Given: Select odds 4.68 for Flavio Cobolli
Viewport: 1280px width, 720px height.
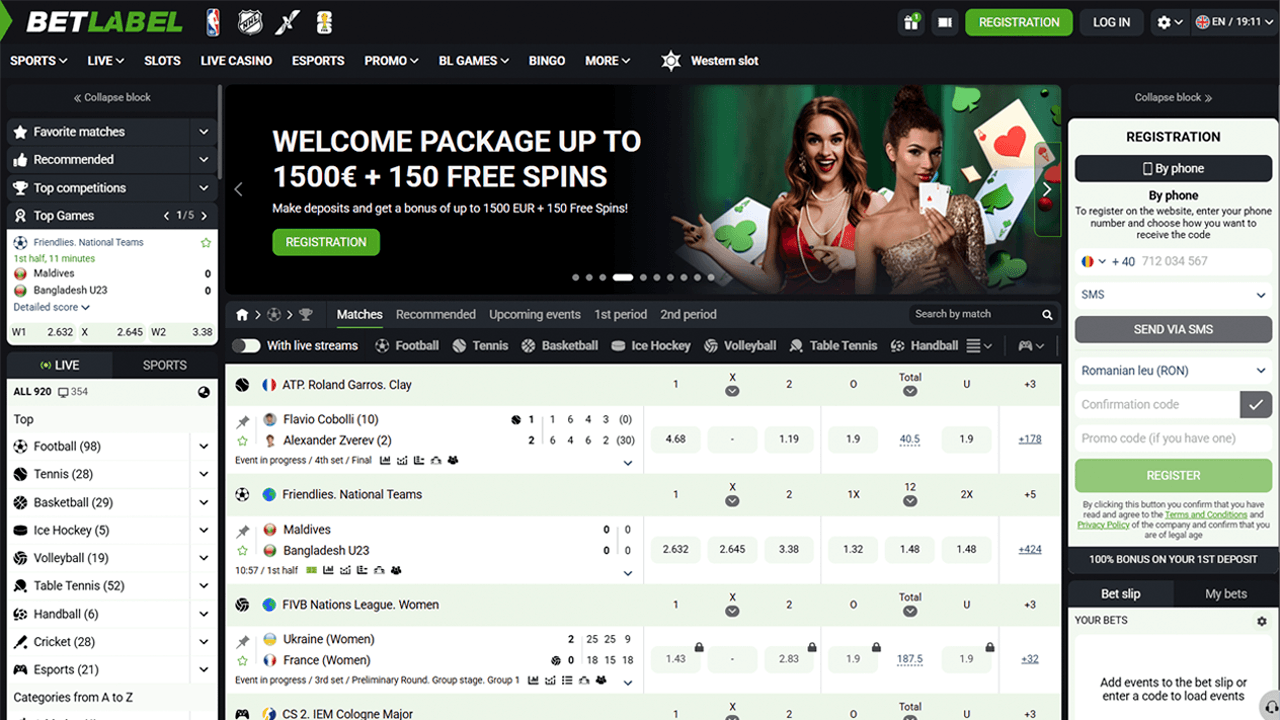Looking at the screenshot, I should (x=676, y=439).
